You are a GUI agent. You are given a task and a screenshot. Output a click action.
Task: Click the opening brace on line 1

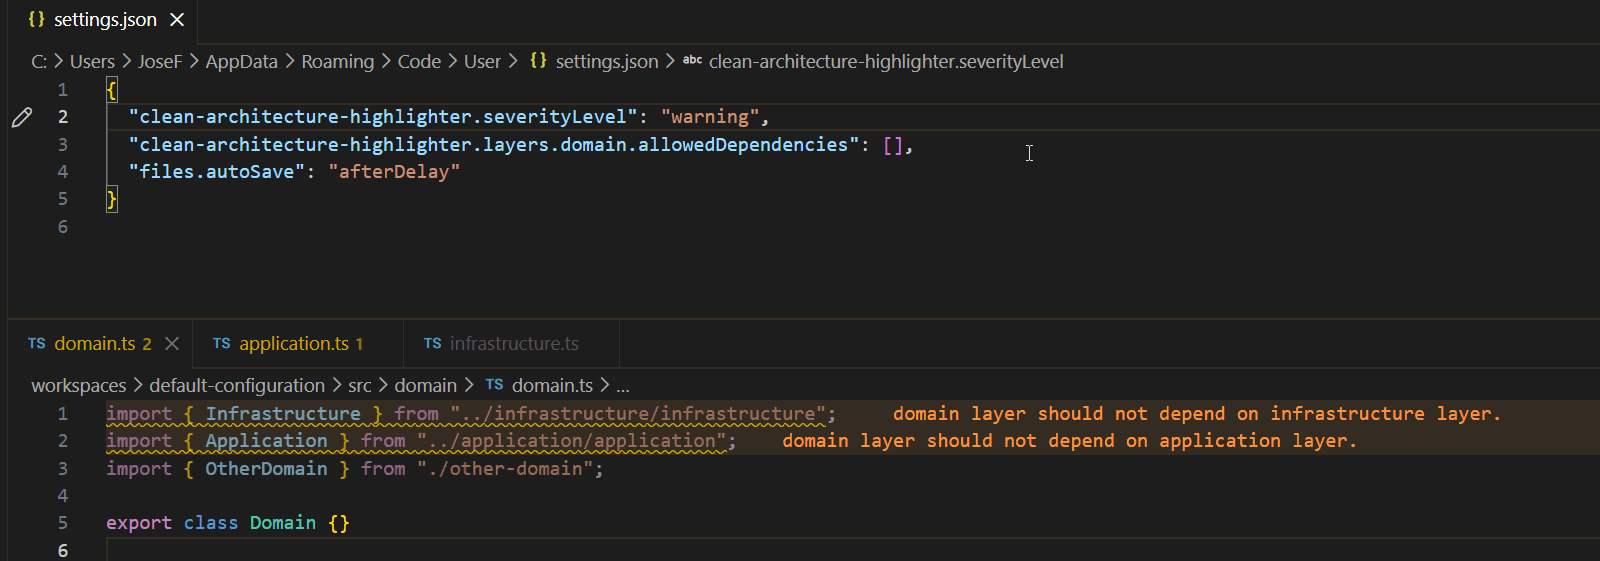click(x=112, y=90)
